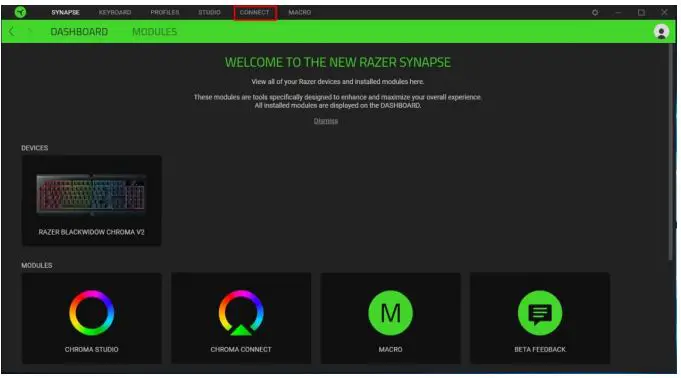The image size is (681, 378).
Task: Switch to the Synapse tab
Action: pyautogui.click(x=65, y=13)
